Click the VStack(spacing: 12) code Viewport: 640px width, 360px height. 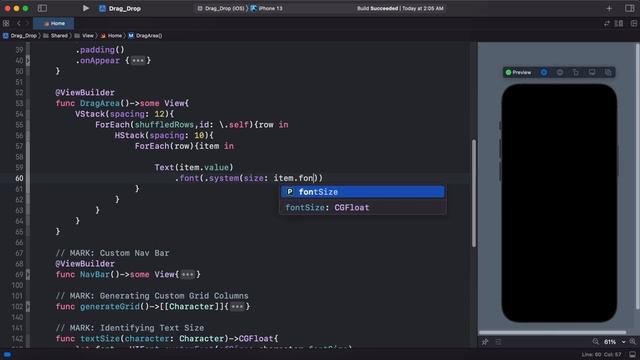click(124, 114)
